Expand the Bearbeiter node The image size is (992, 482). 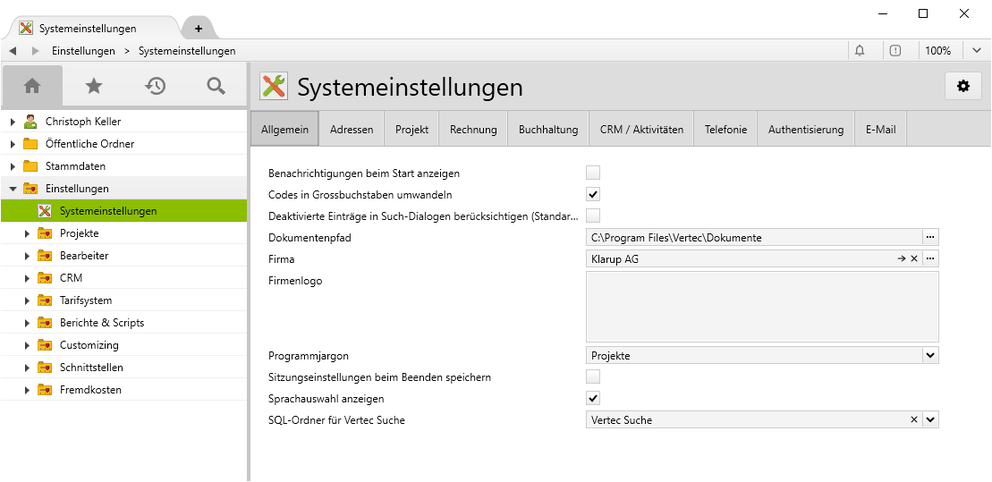(27, 256)
